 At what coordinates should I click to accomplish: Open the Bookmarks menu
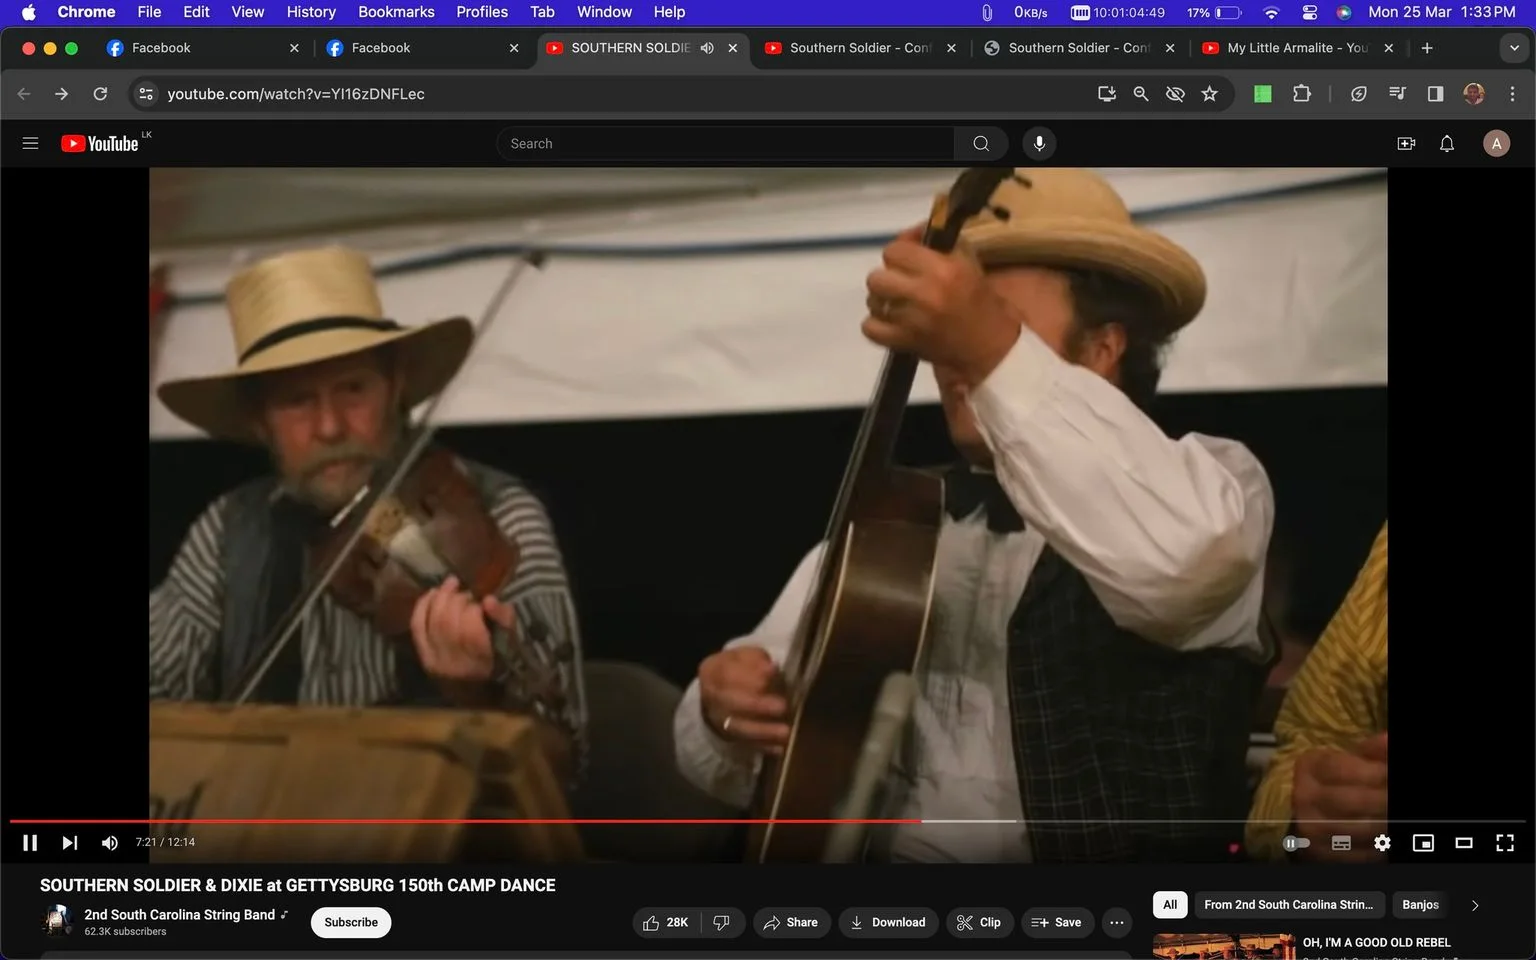396,12
